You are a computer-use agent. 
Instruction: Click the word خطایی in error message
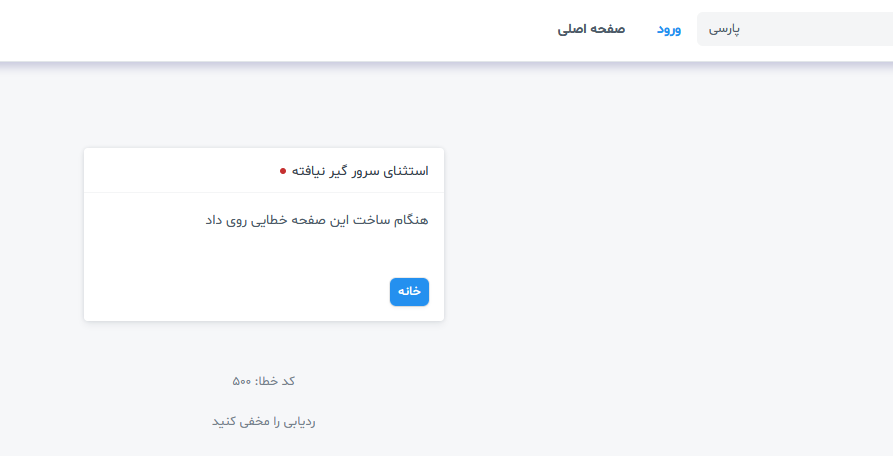click(x=269, y=220)
